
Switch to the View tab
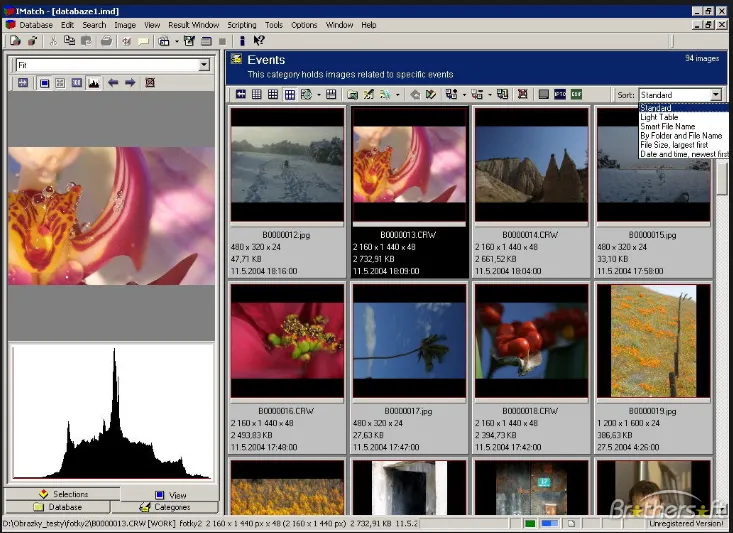coord(170,495)
